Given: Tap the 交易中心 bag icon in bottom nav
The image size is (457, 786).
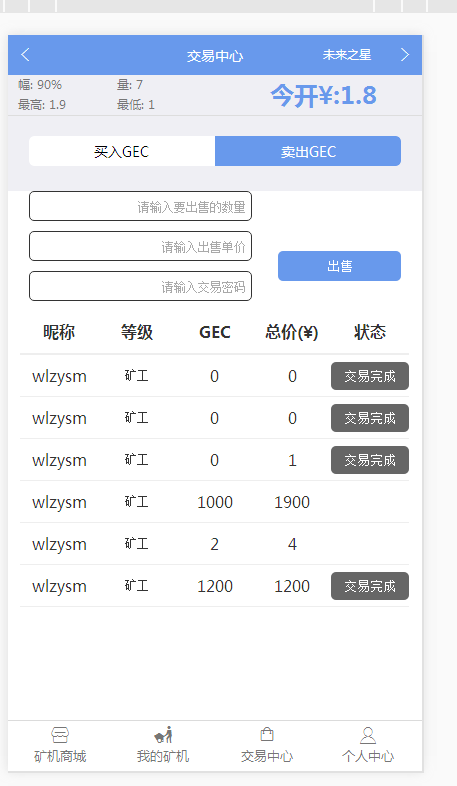Looking at the screenshot, I should [x=267, y=735].
